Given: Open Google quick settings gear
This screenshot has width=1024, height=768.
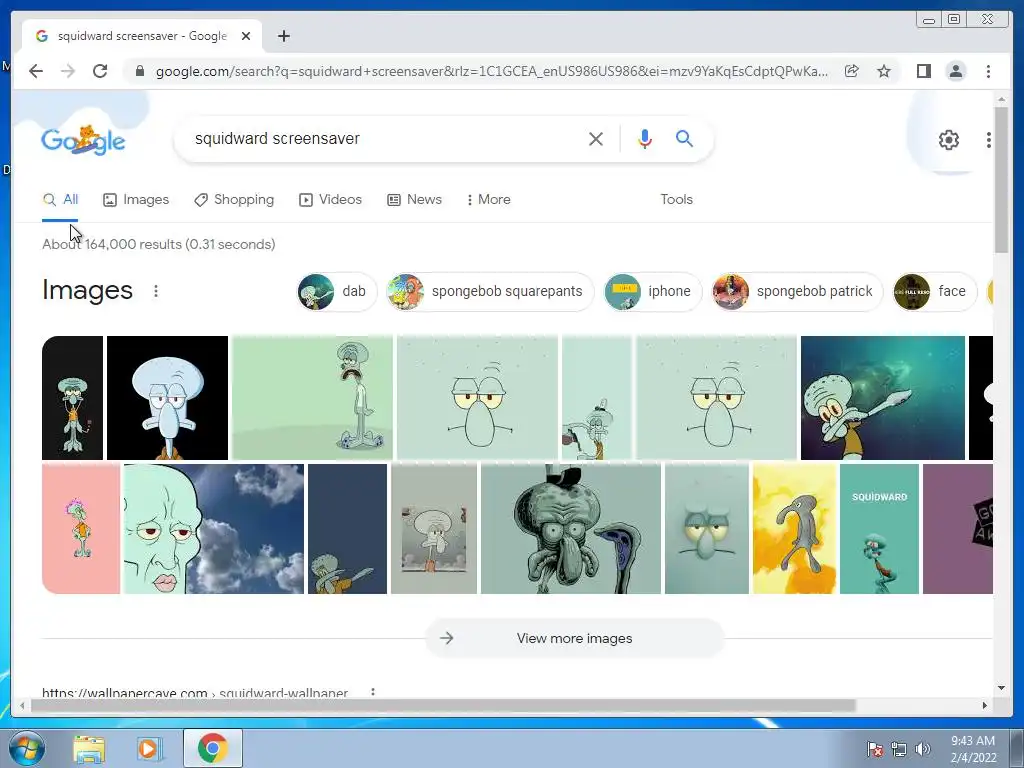Looking at the screenshot, I should click(x=949, y=140).
